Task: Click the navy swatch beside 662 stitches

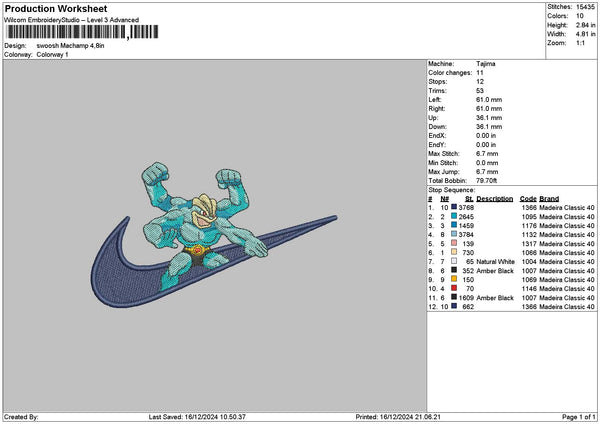Action: click(454, 306)
